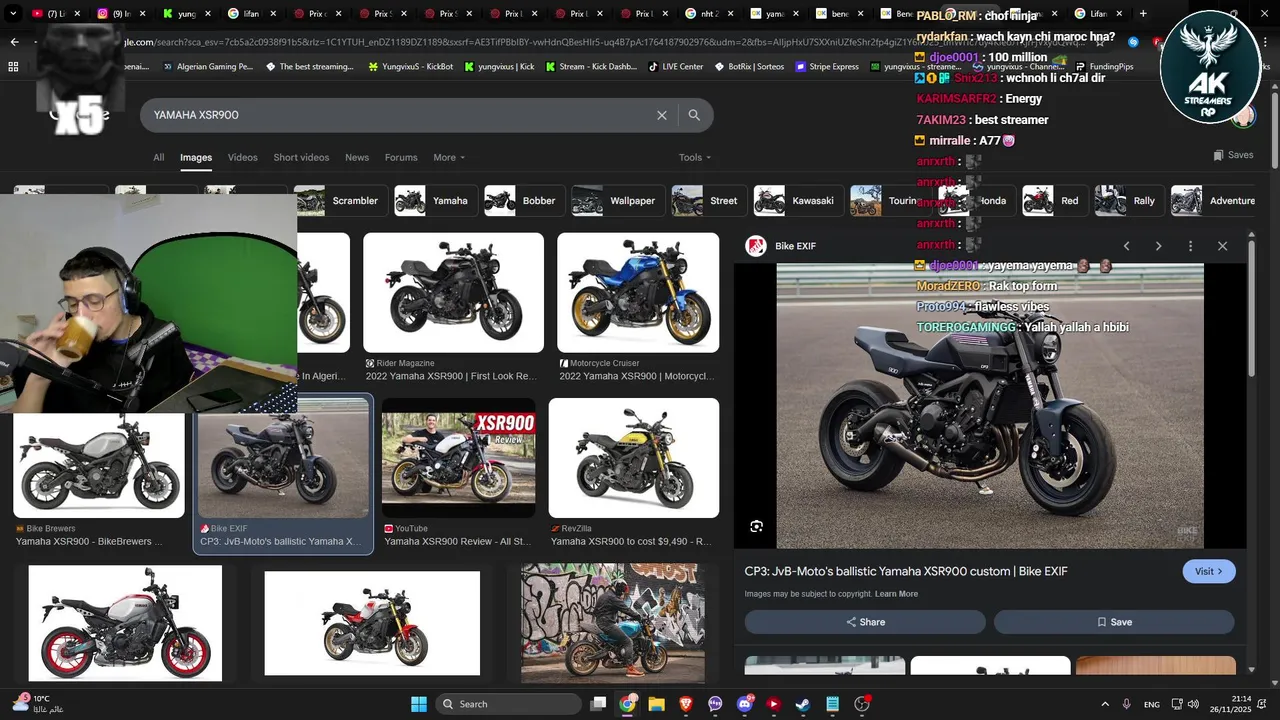The image size is (1280, 720).
Task: Switch to the nht Google browser tab
Action: [x=710, y=14]
